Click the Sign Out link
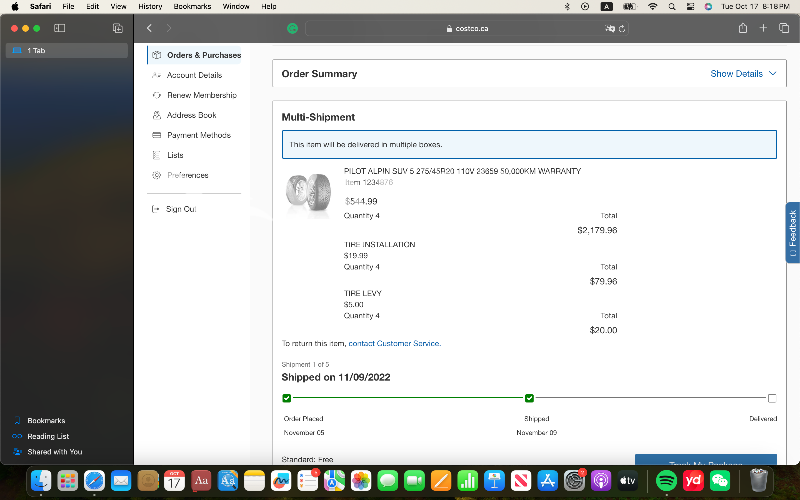The image size is (800, 500). pyautogui.click(x=180, y=209)
